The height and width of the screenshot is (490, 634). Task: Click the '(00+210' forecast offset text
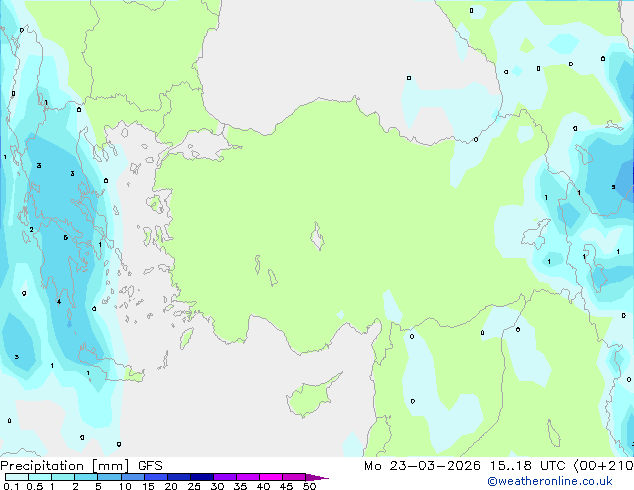tap(604, 466)
